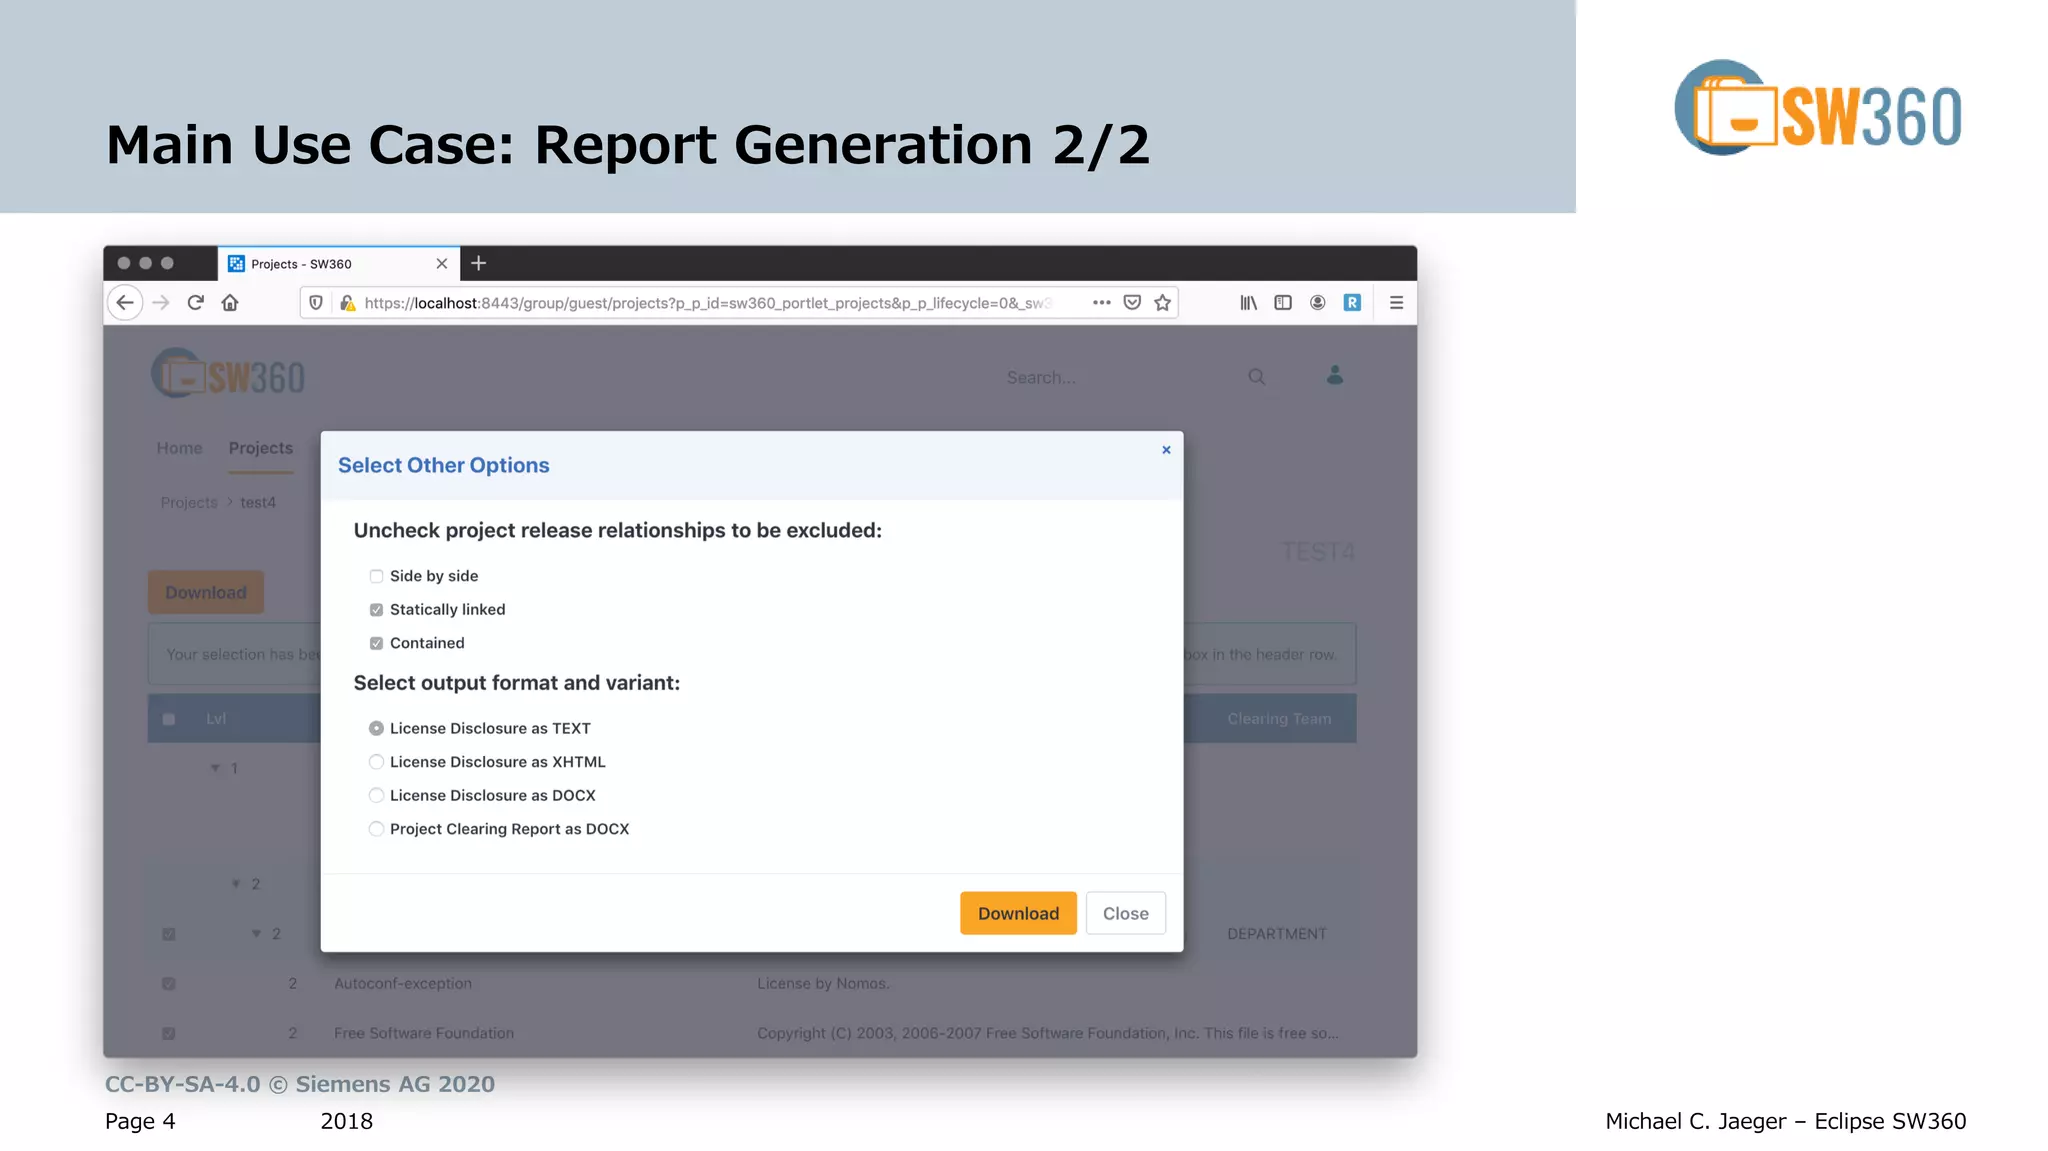
Task: Uncheck the Contained checkbox
Action: (x=376, y=643)
